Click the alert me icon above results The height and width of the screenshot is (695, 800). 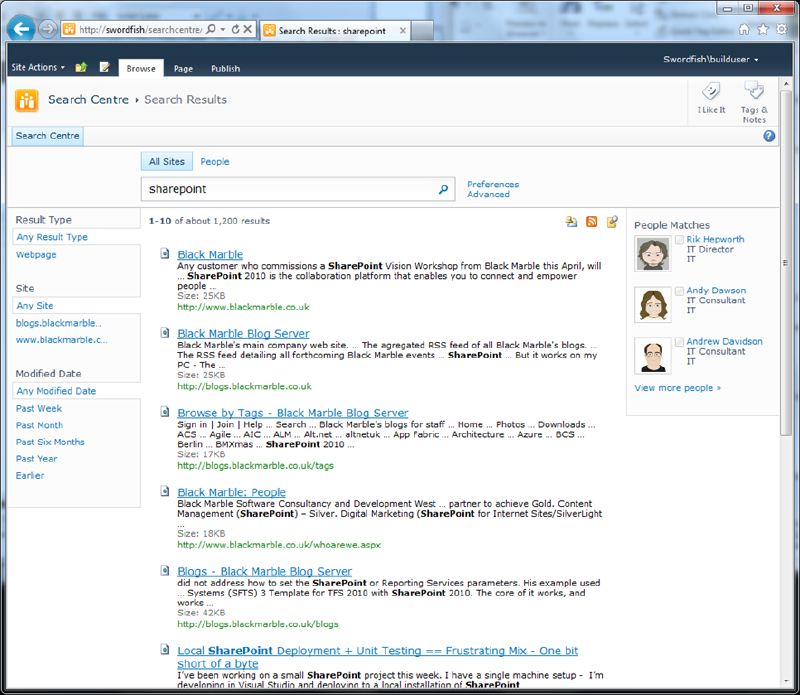pos(571,221)
